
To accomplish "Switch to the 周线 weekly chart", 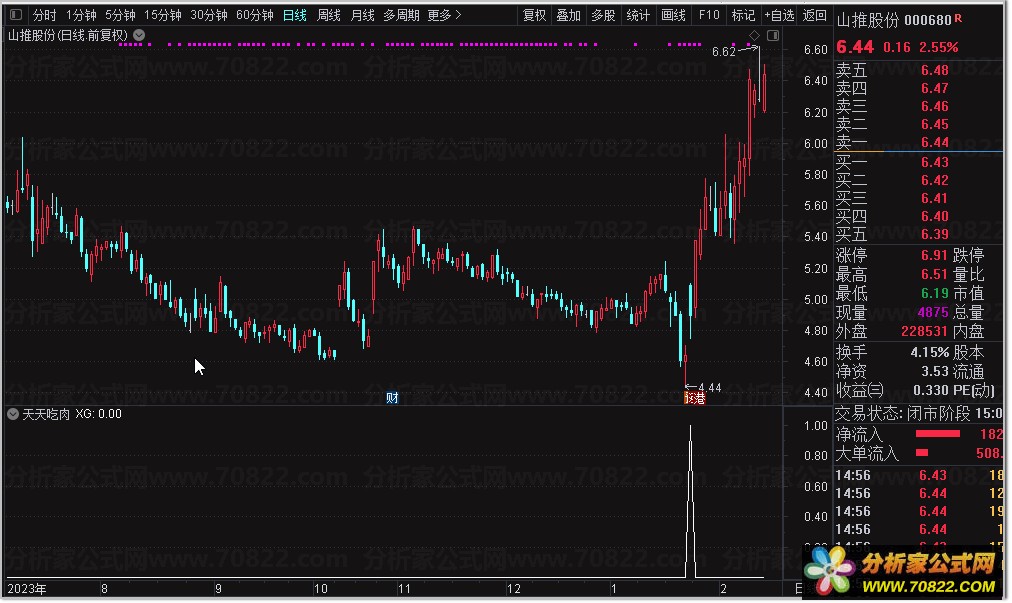I will point(329,15).
